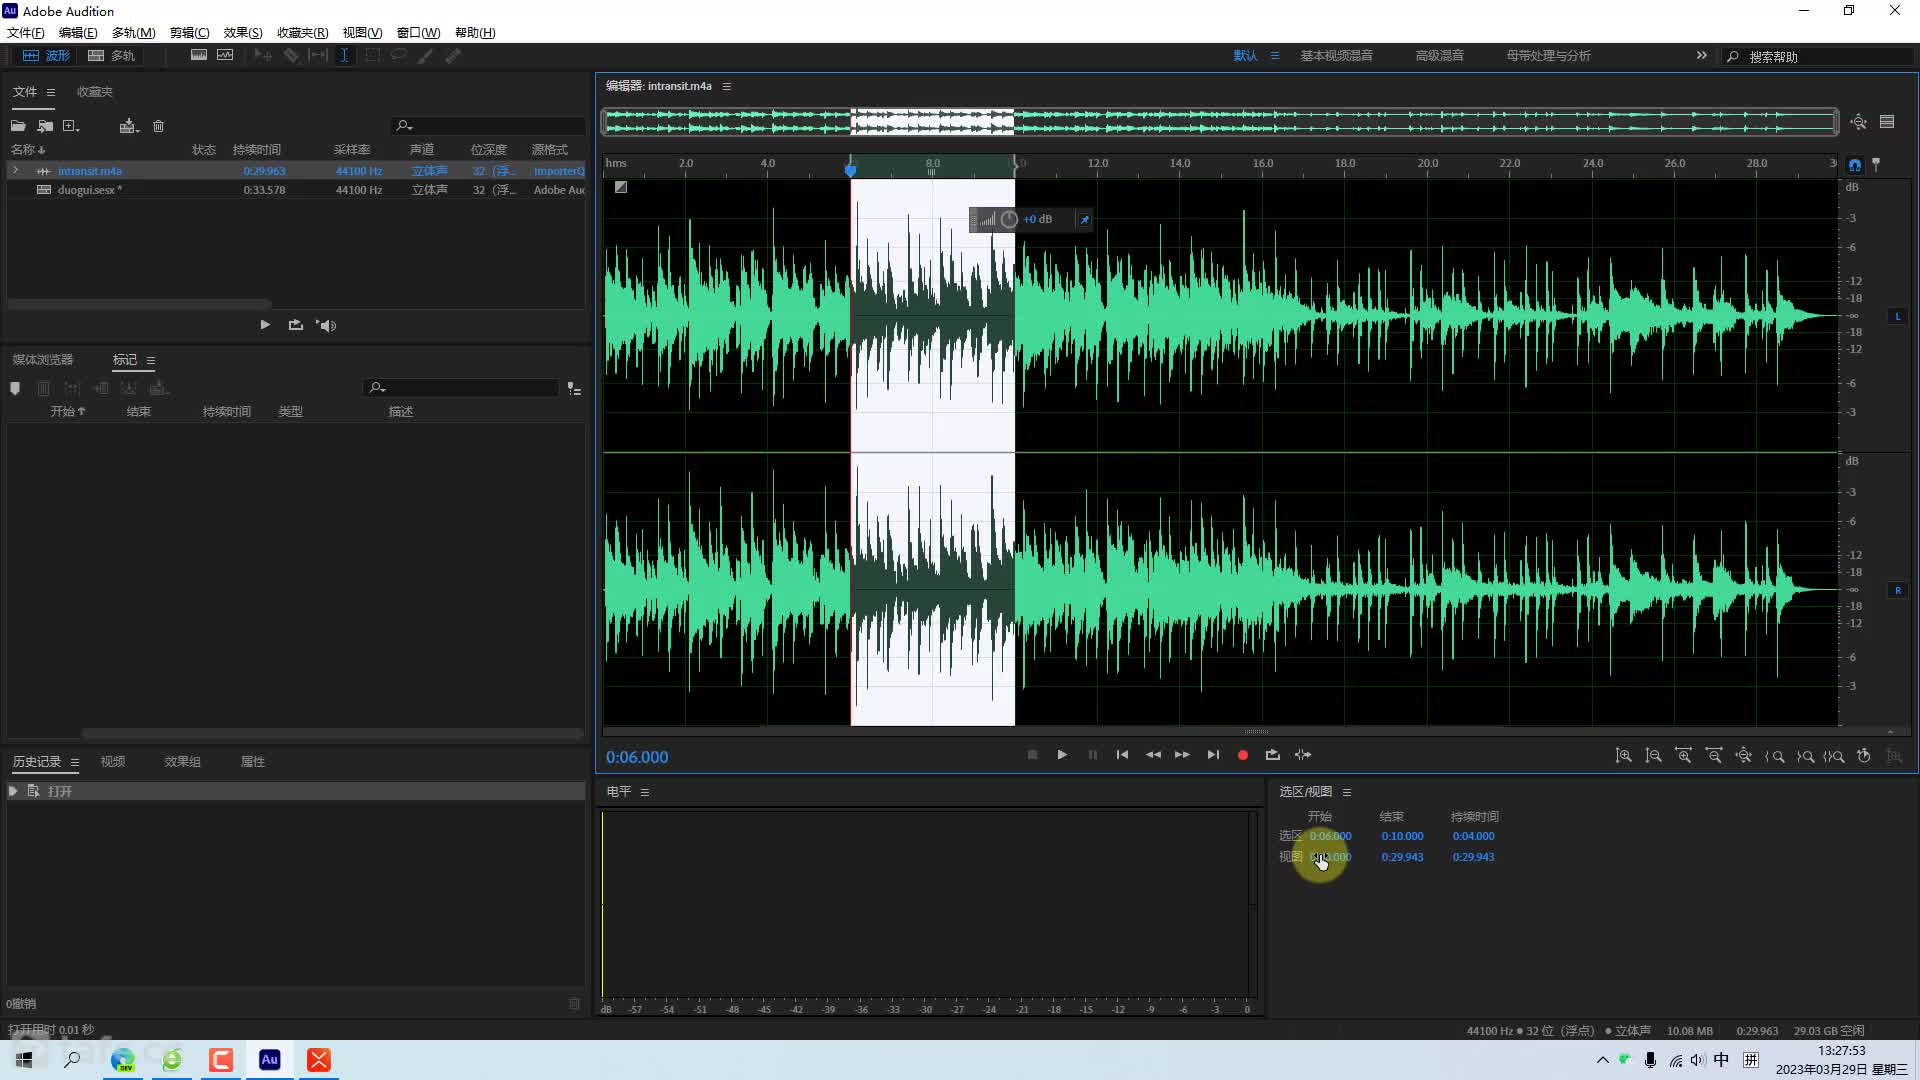This screenshot has height=1080, width=1920.
Task: Select the Paintbrush Selection tool
Action: (425, 56)
